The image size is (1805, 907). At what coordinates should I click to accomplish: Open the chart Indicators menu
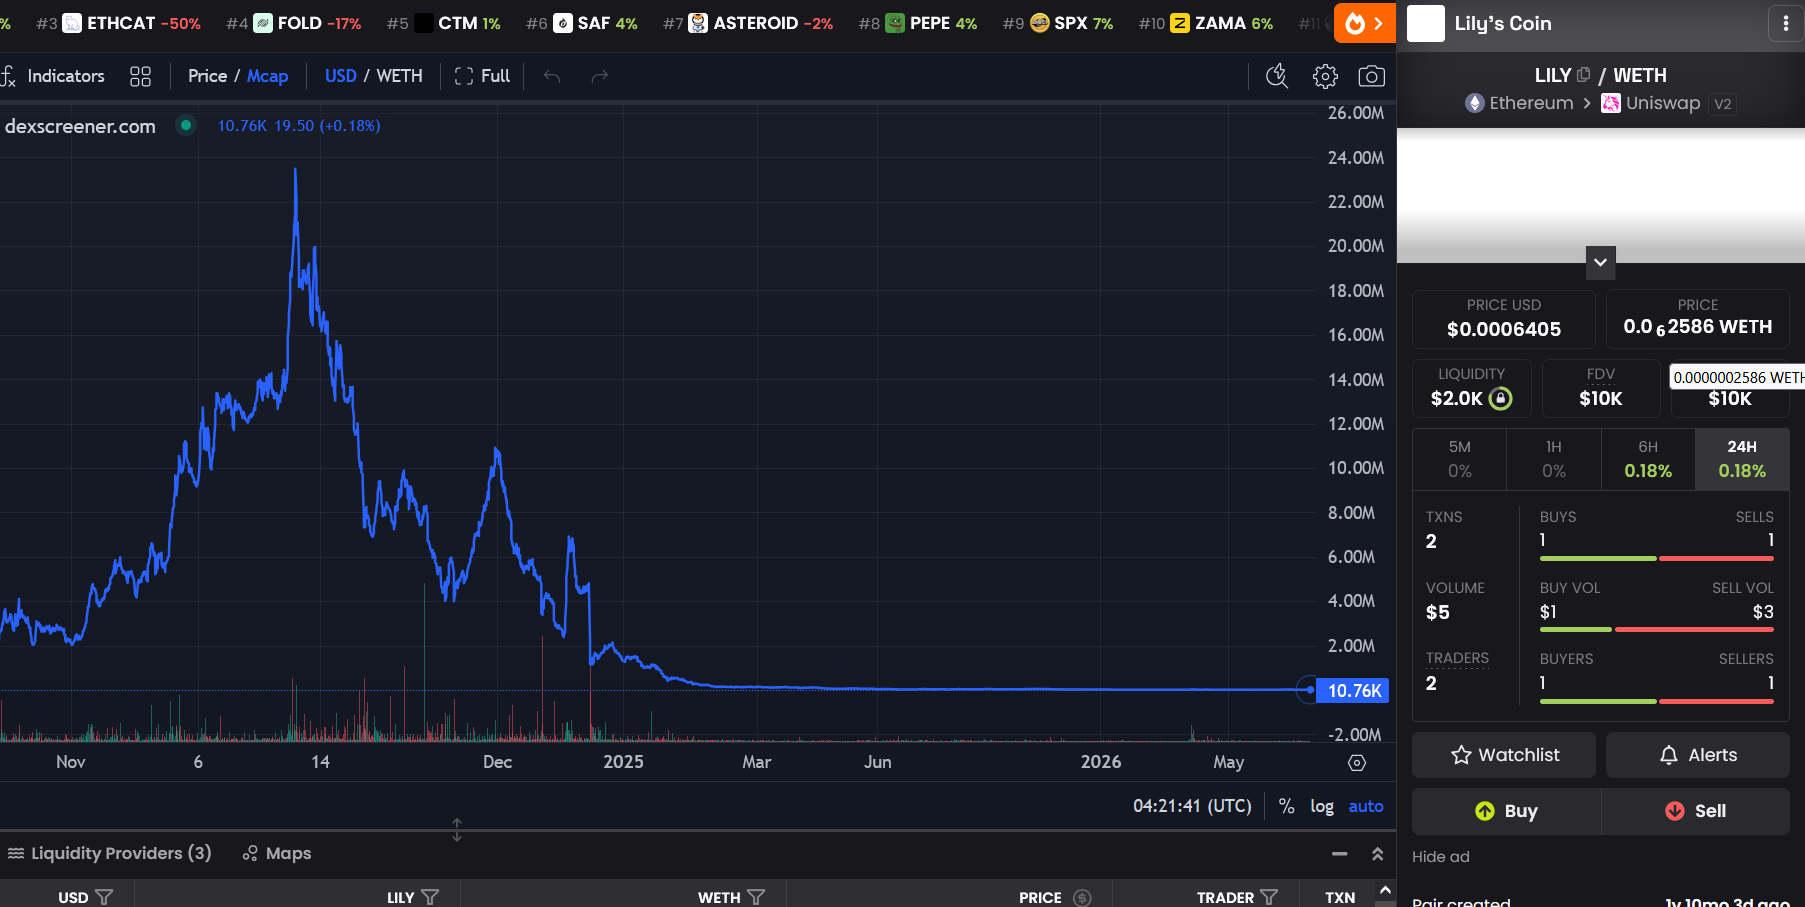[x=54, y=76]
